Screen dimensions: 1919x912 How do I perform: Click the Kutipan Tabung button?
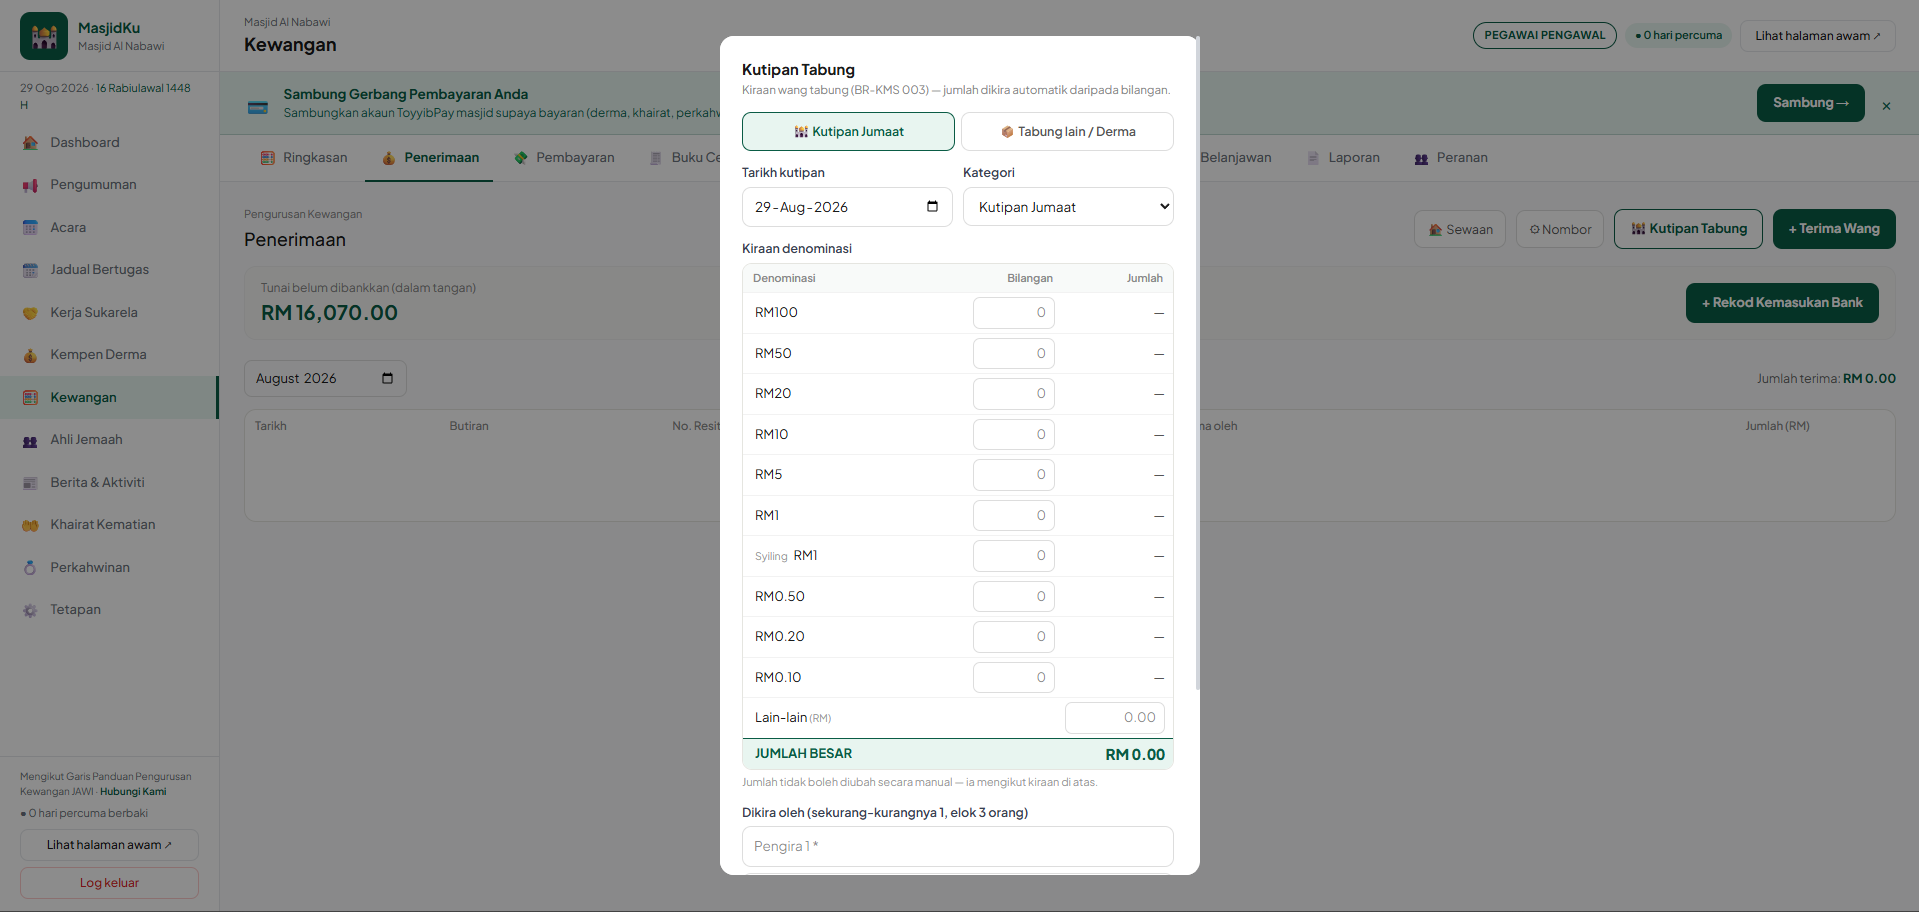(x=1689, y=229)
